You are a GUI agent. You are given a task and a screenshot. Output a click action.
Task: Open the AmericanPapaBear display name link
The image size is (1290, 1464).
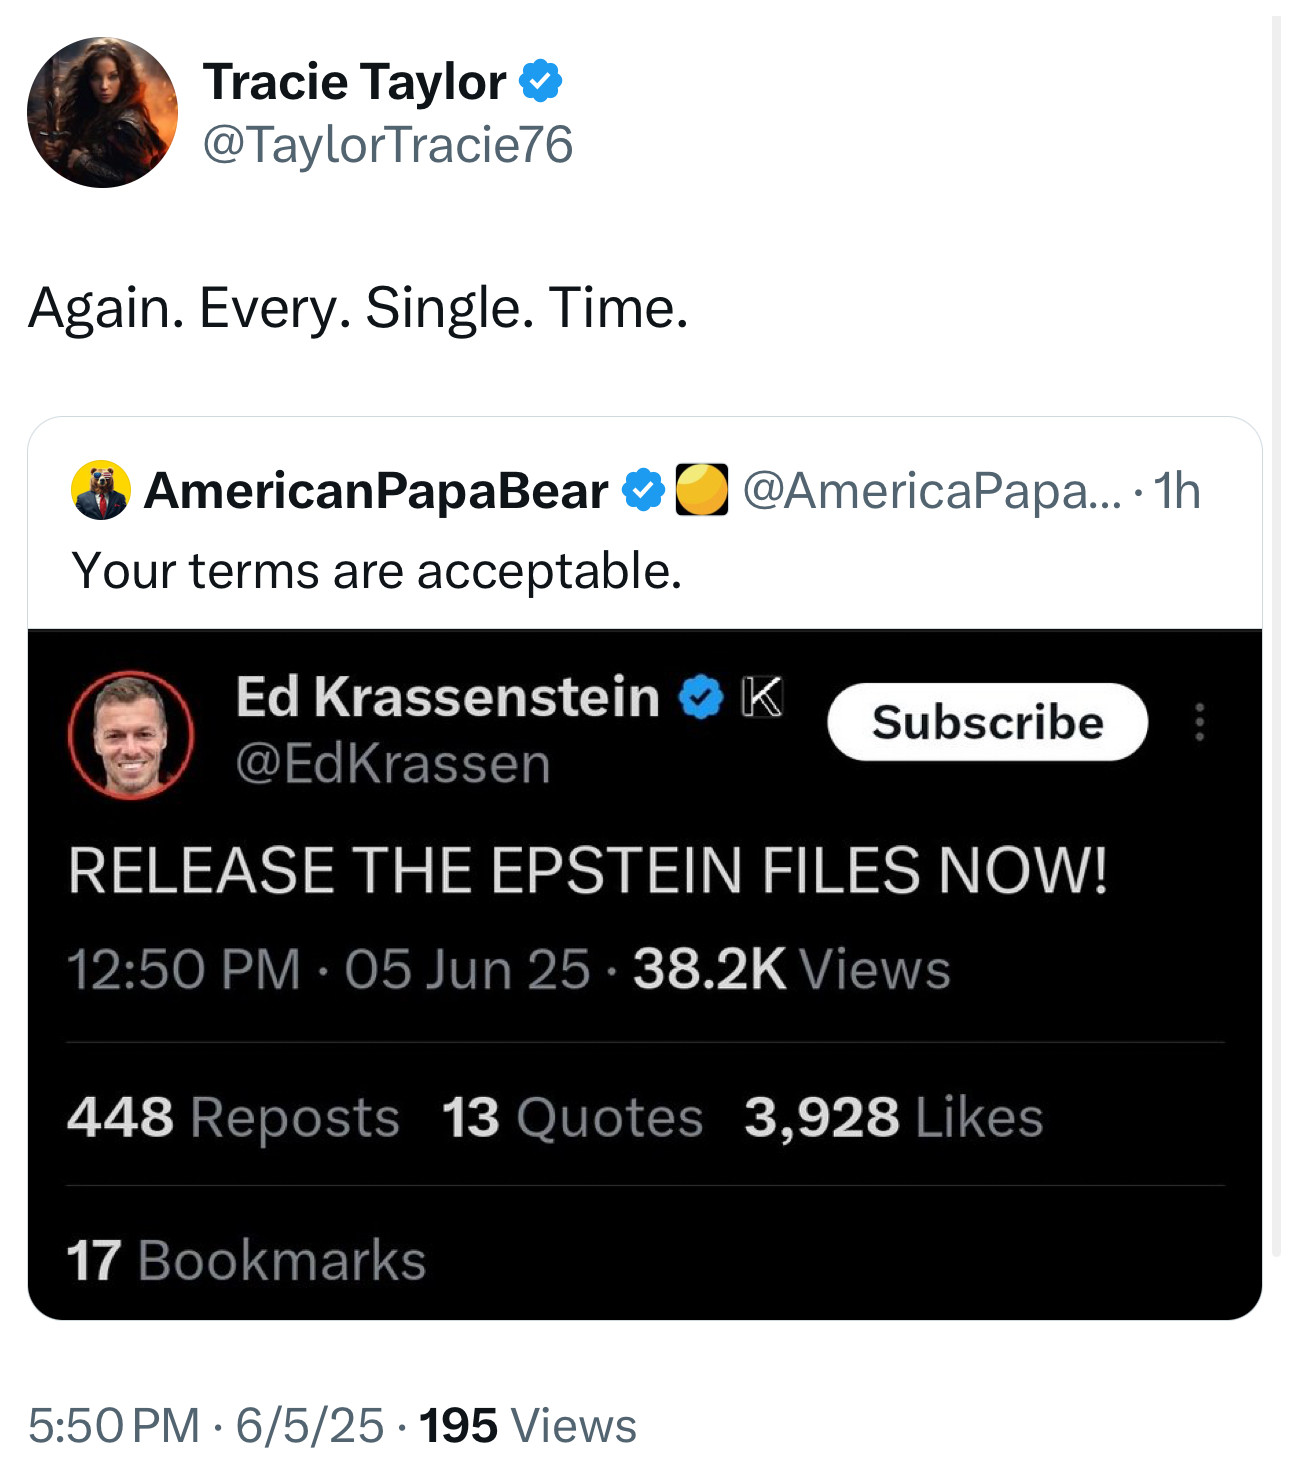tap(376, 490)
